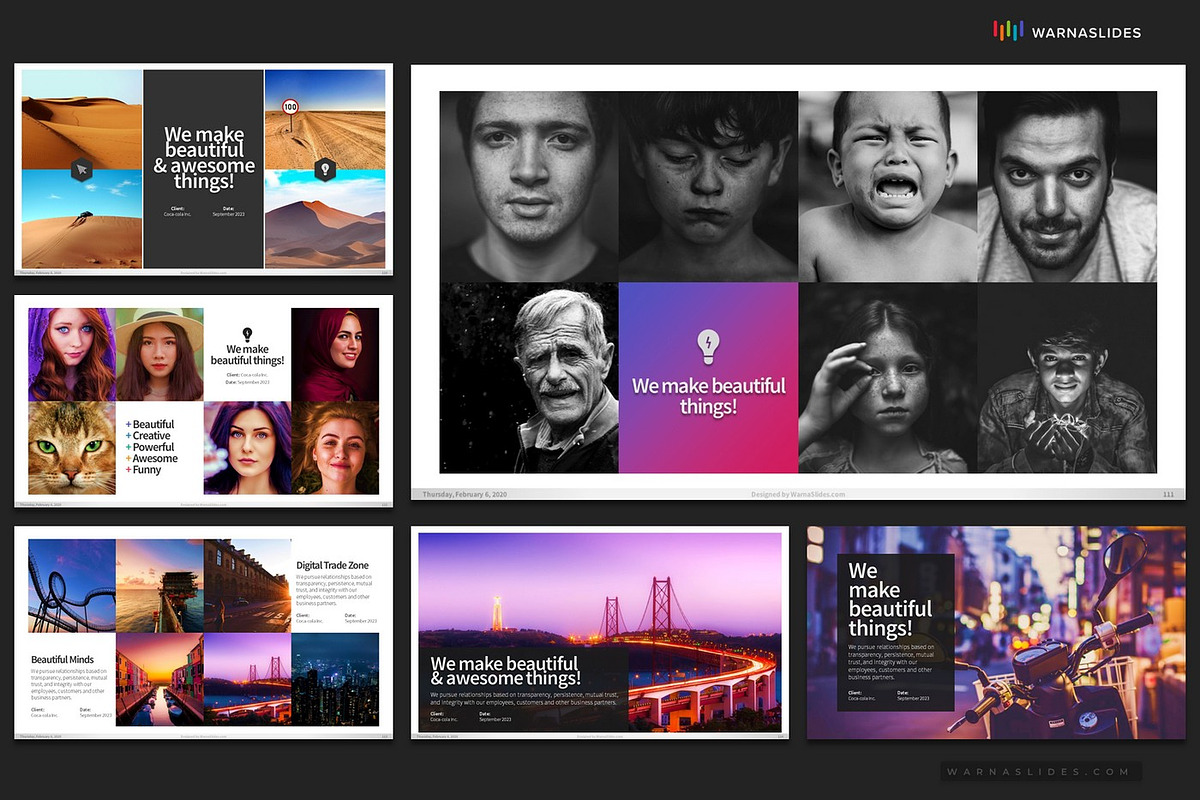Image resolution: width=1200 pixels, height=800 pixels.
Task: Select the girl touching her eye portrait
Action: pyautogui.click(x=888, y=377)
